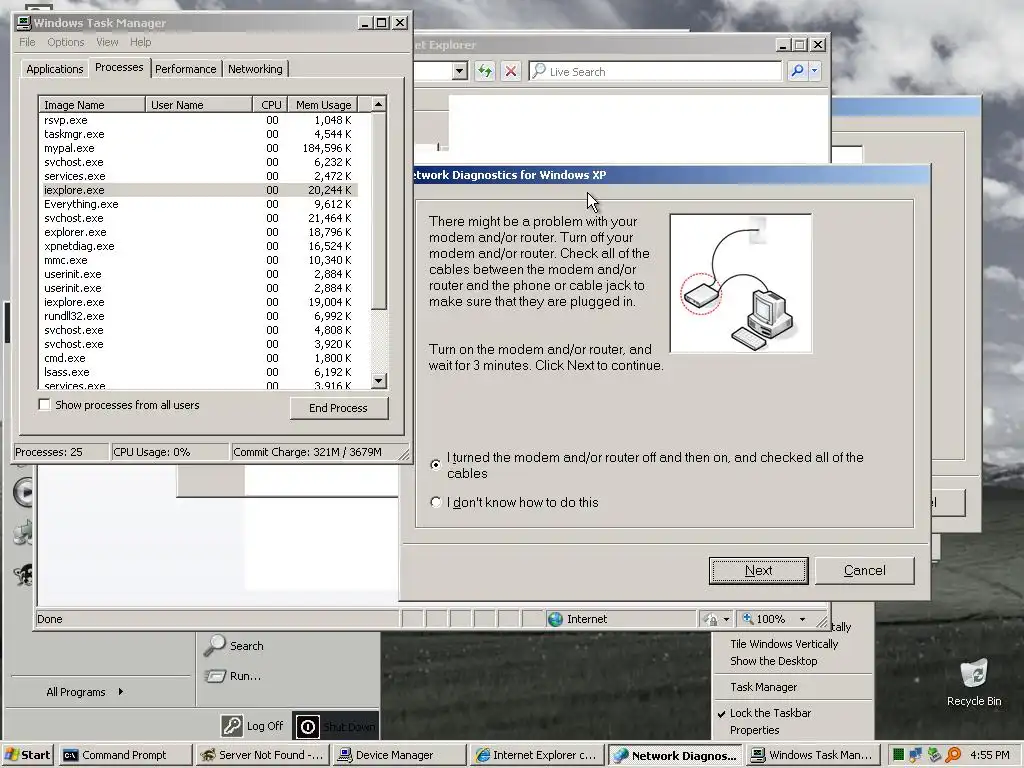Viewport: 1024px width, 768px height.
Task: Click the Run icon in Start menu
Action: coord(215,676)
